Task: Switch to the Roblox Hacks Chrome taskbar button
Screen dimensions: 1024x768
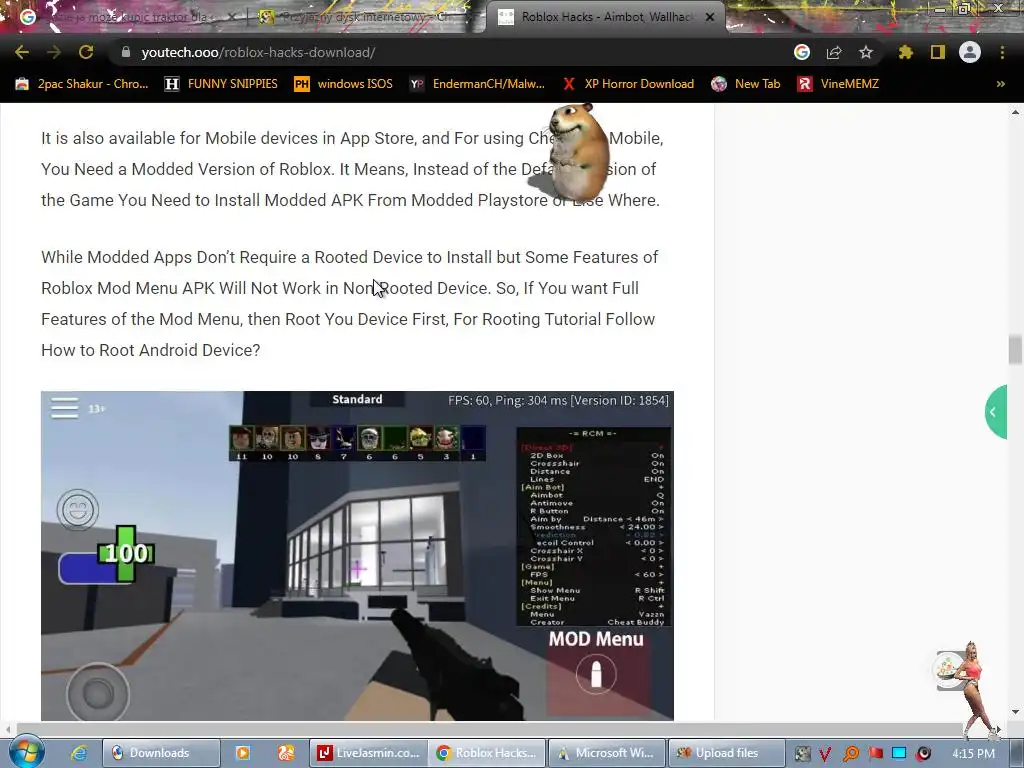Action: tap(487, 753)
